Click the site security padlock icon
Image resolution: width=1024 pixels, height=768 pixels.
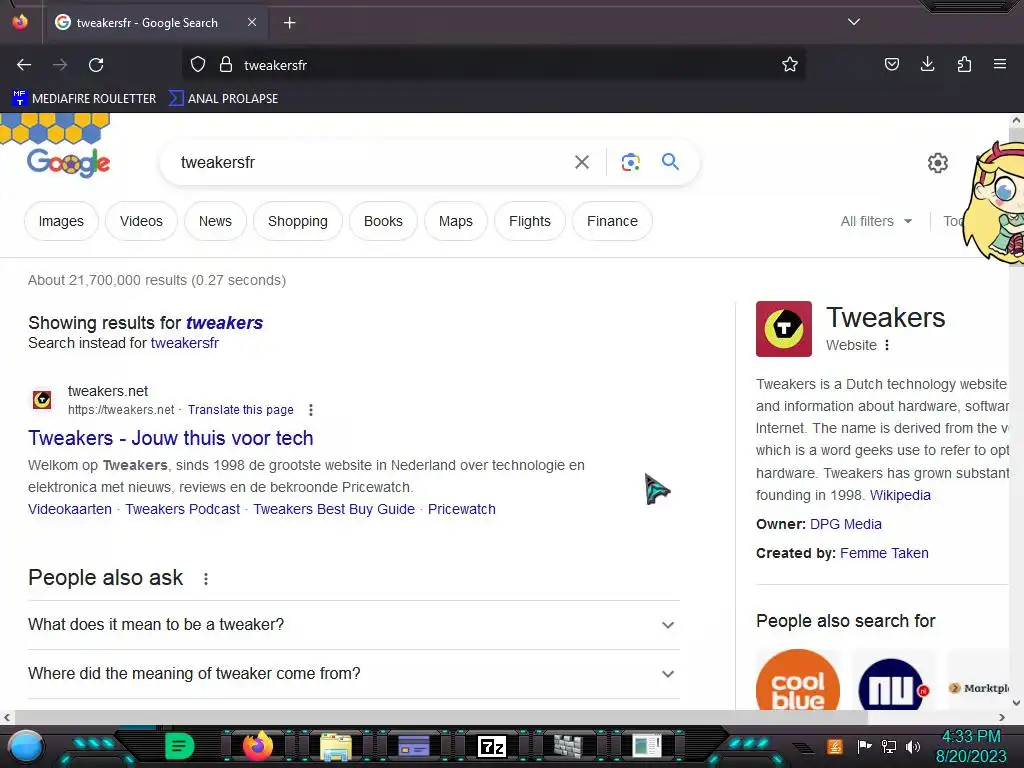tap(226, 65)
